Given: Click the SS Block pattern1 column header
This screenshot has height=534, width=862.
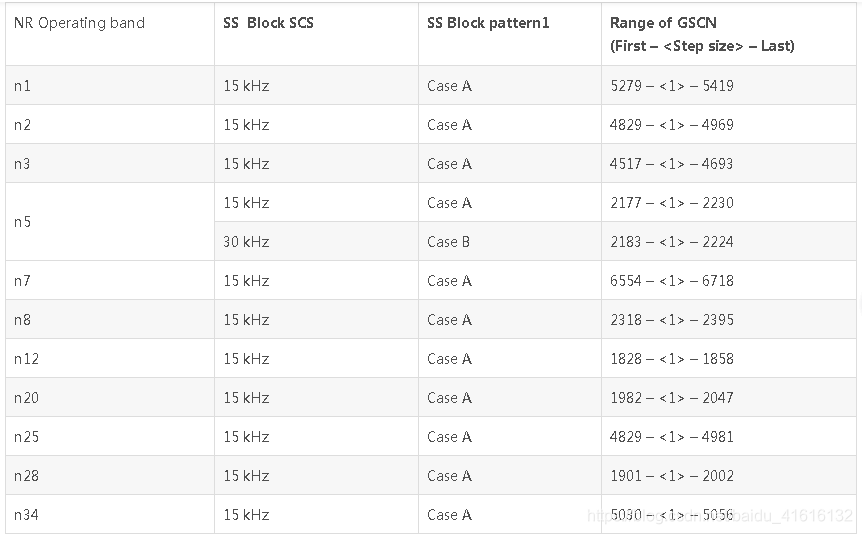Looking at the screenshot, I should (x=488, y=23).
